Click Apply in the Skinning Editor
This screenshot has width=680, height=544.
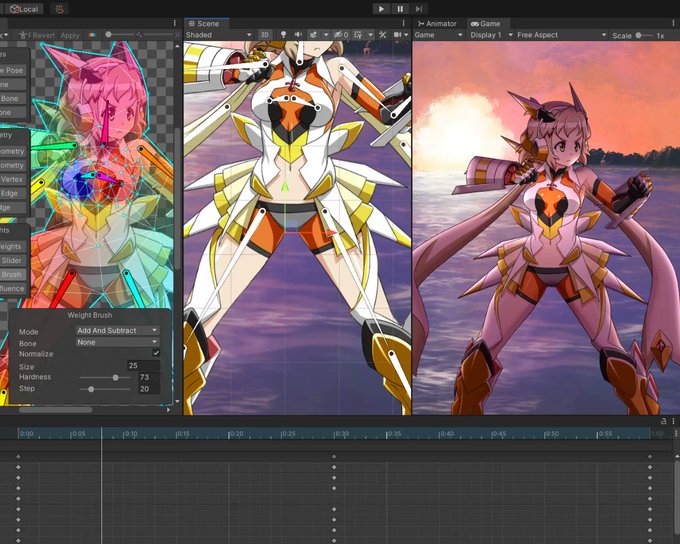pos(70,36)
